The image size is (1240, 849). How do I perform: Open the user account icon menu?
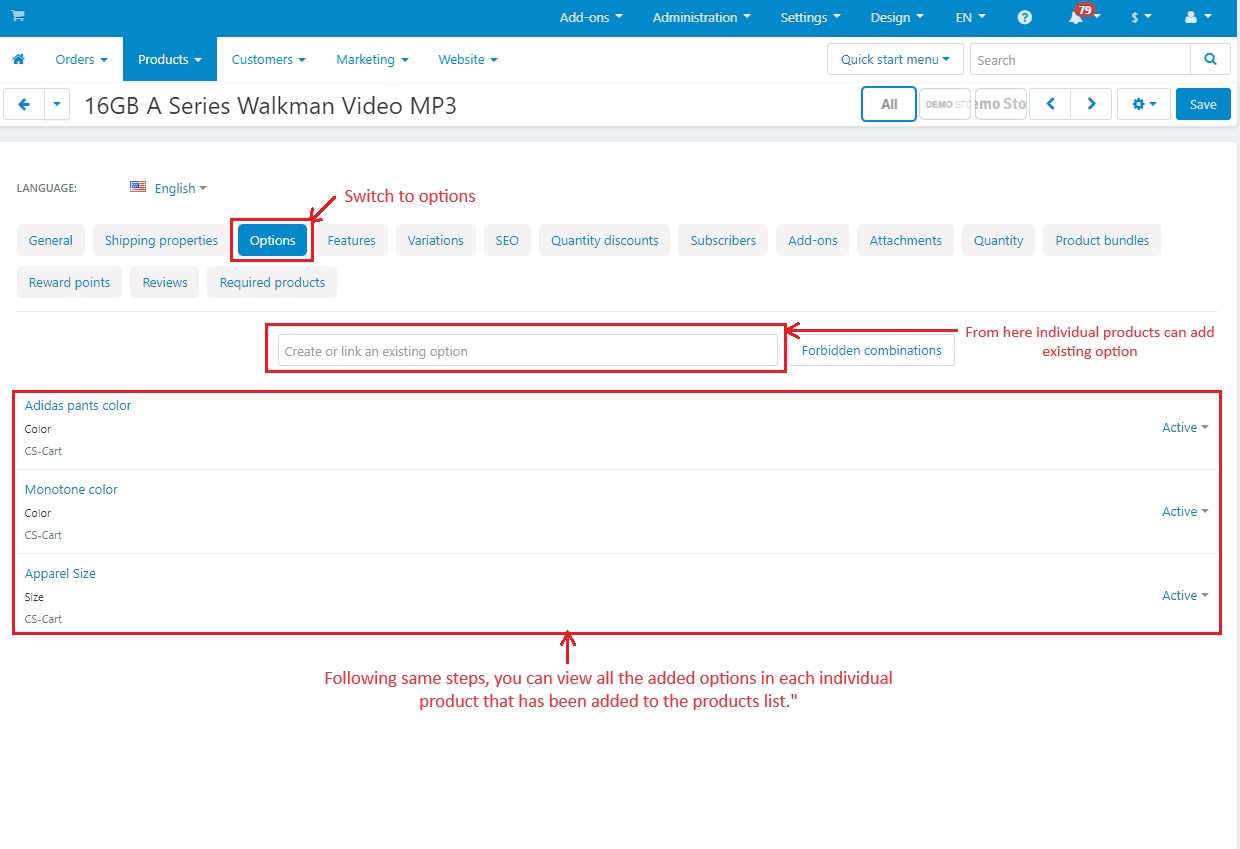(1196, 17)
